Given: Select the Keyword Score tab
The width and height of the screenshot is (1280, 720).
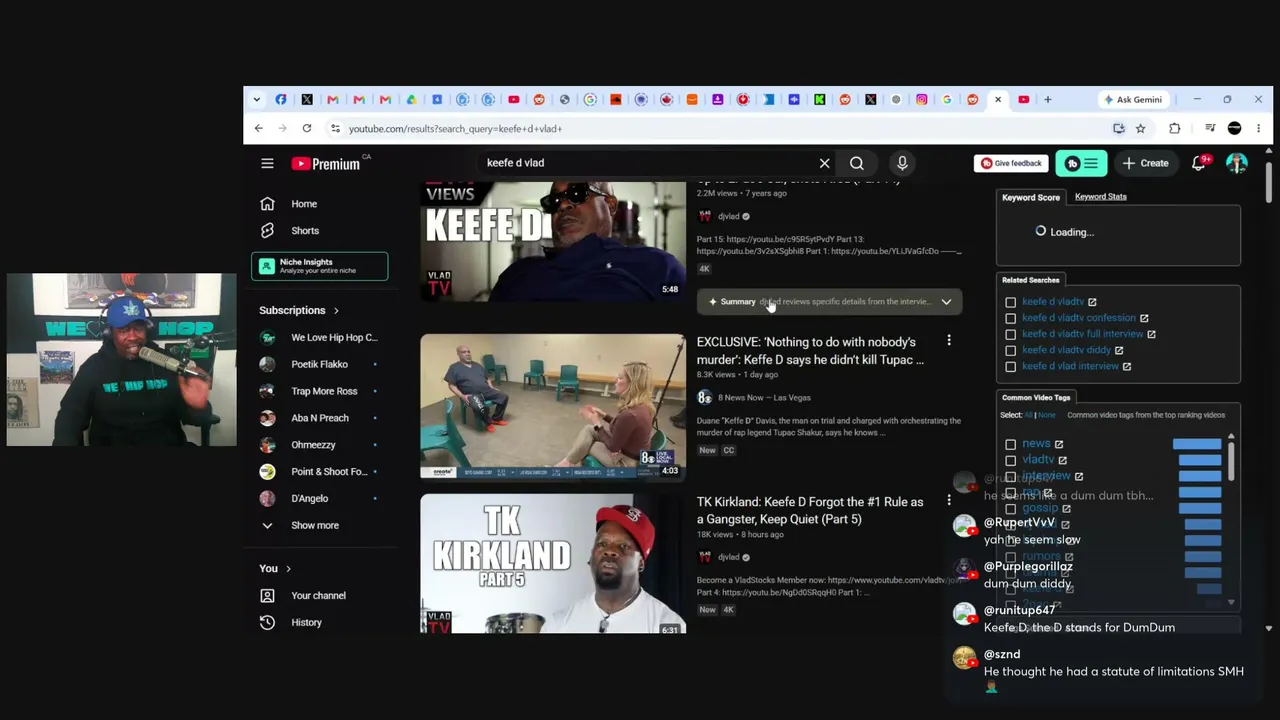Looking at the screenshot, I should click(x=1031, y=197).
